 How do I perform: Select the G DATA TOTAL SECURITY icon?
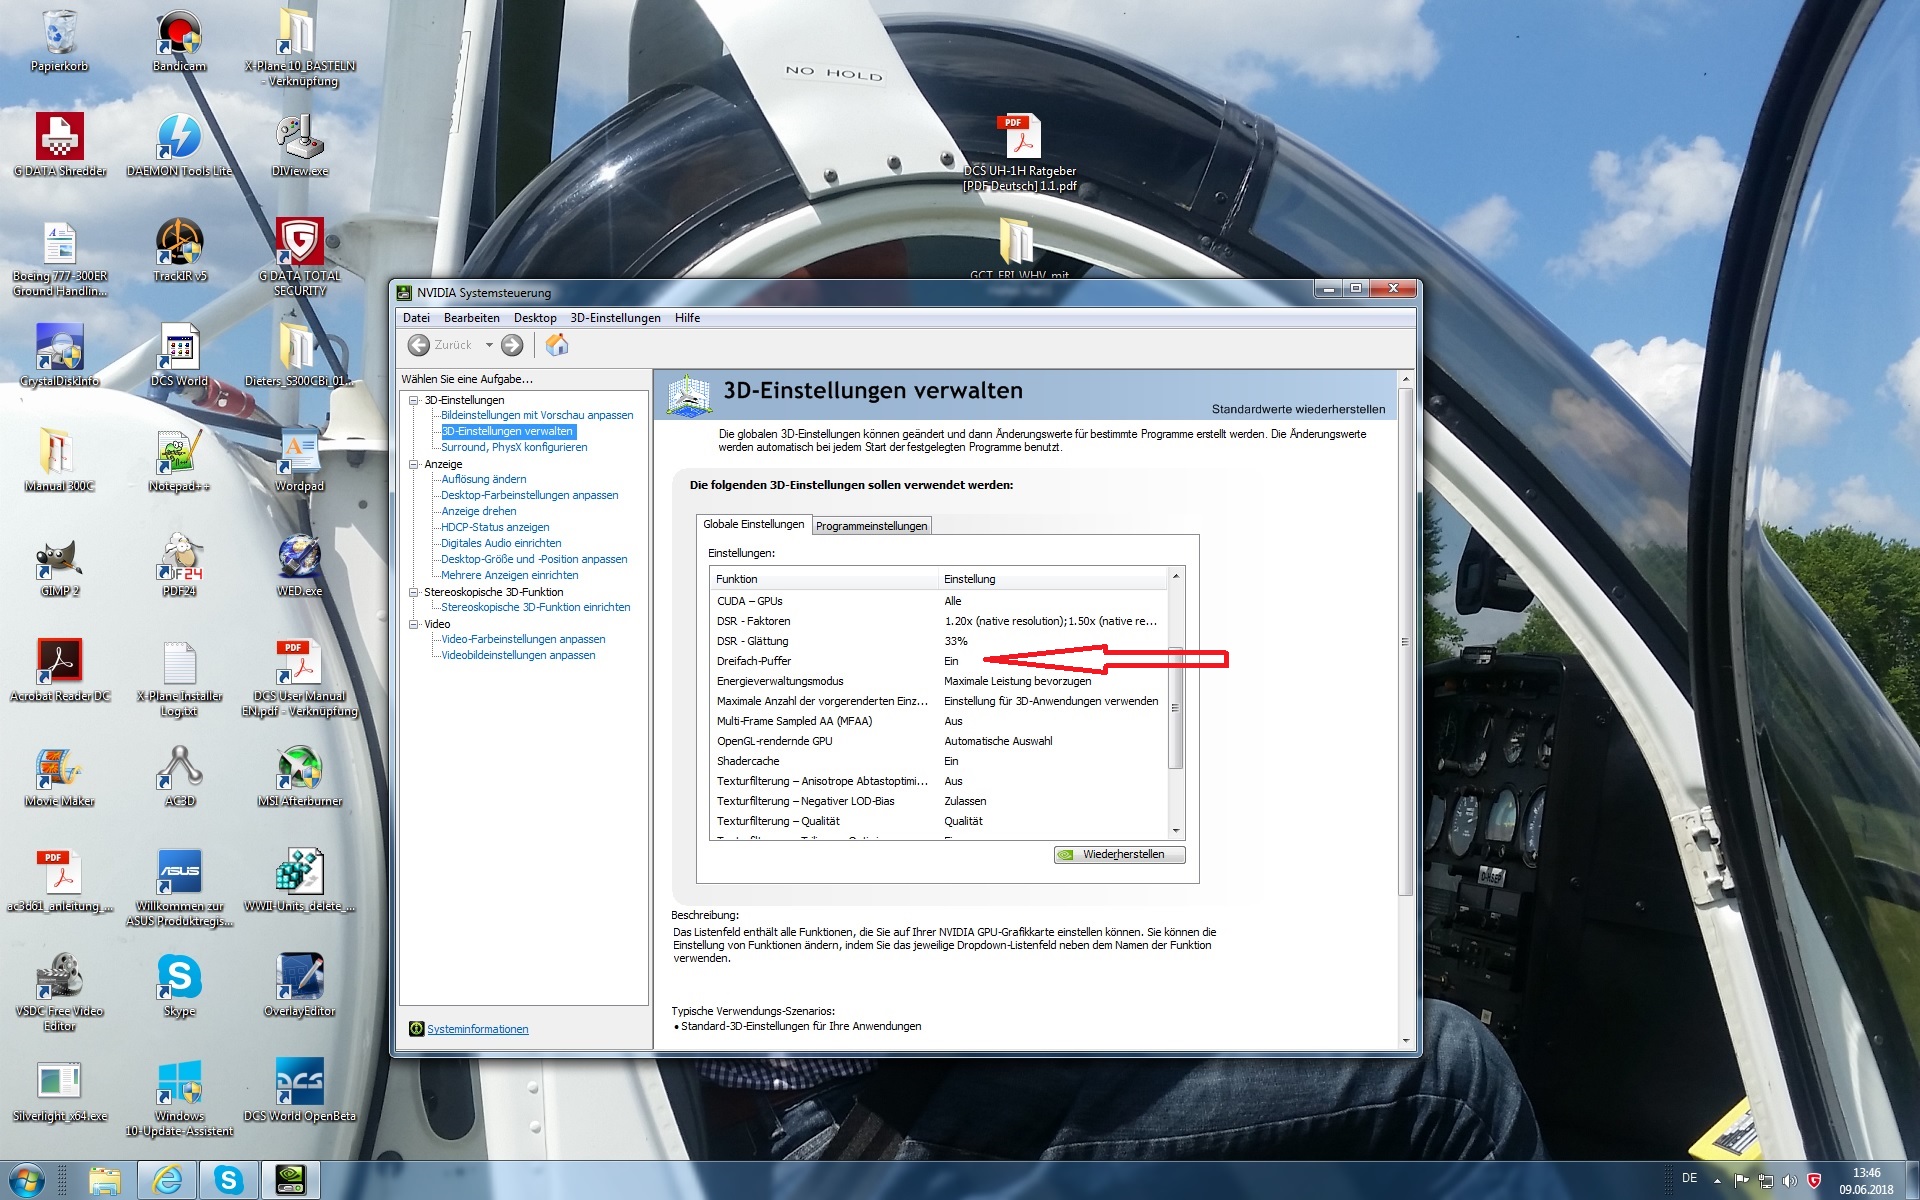tap(300, 257)
